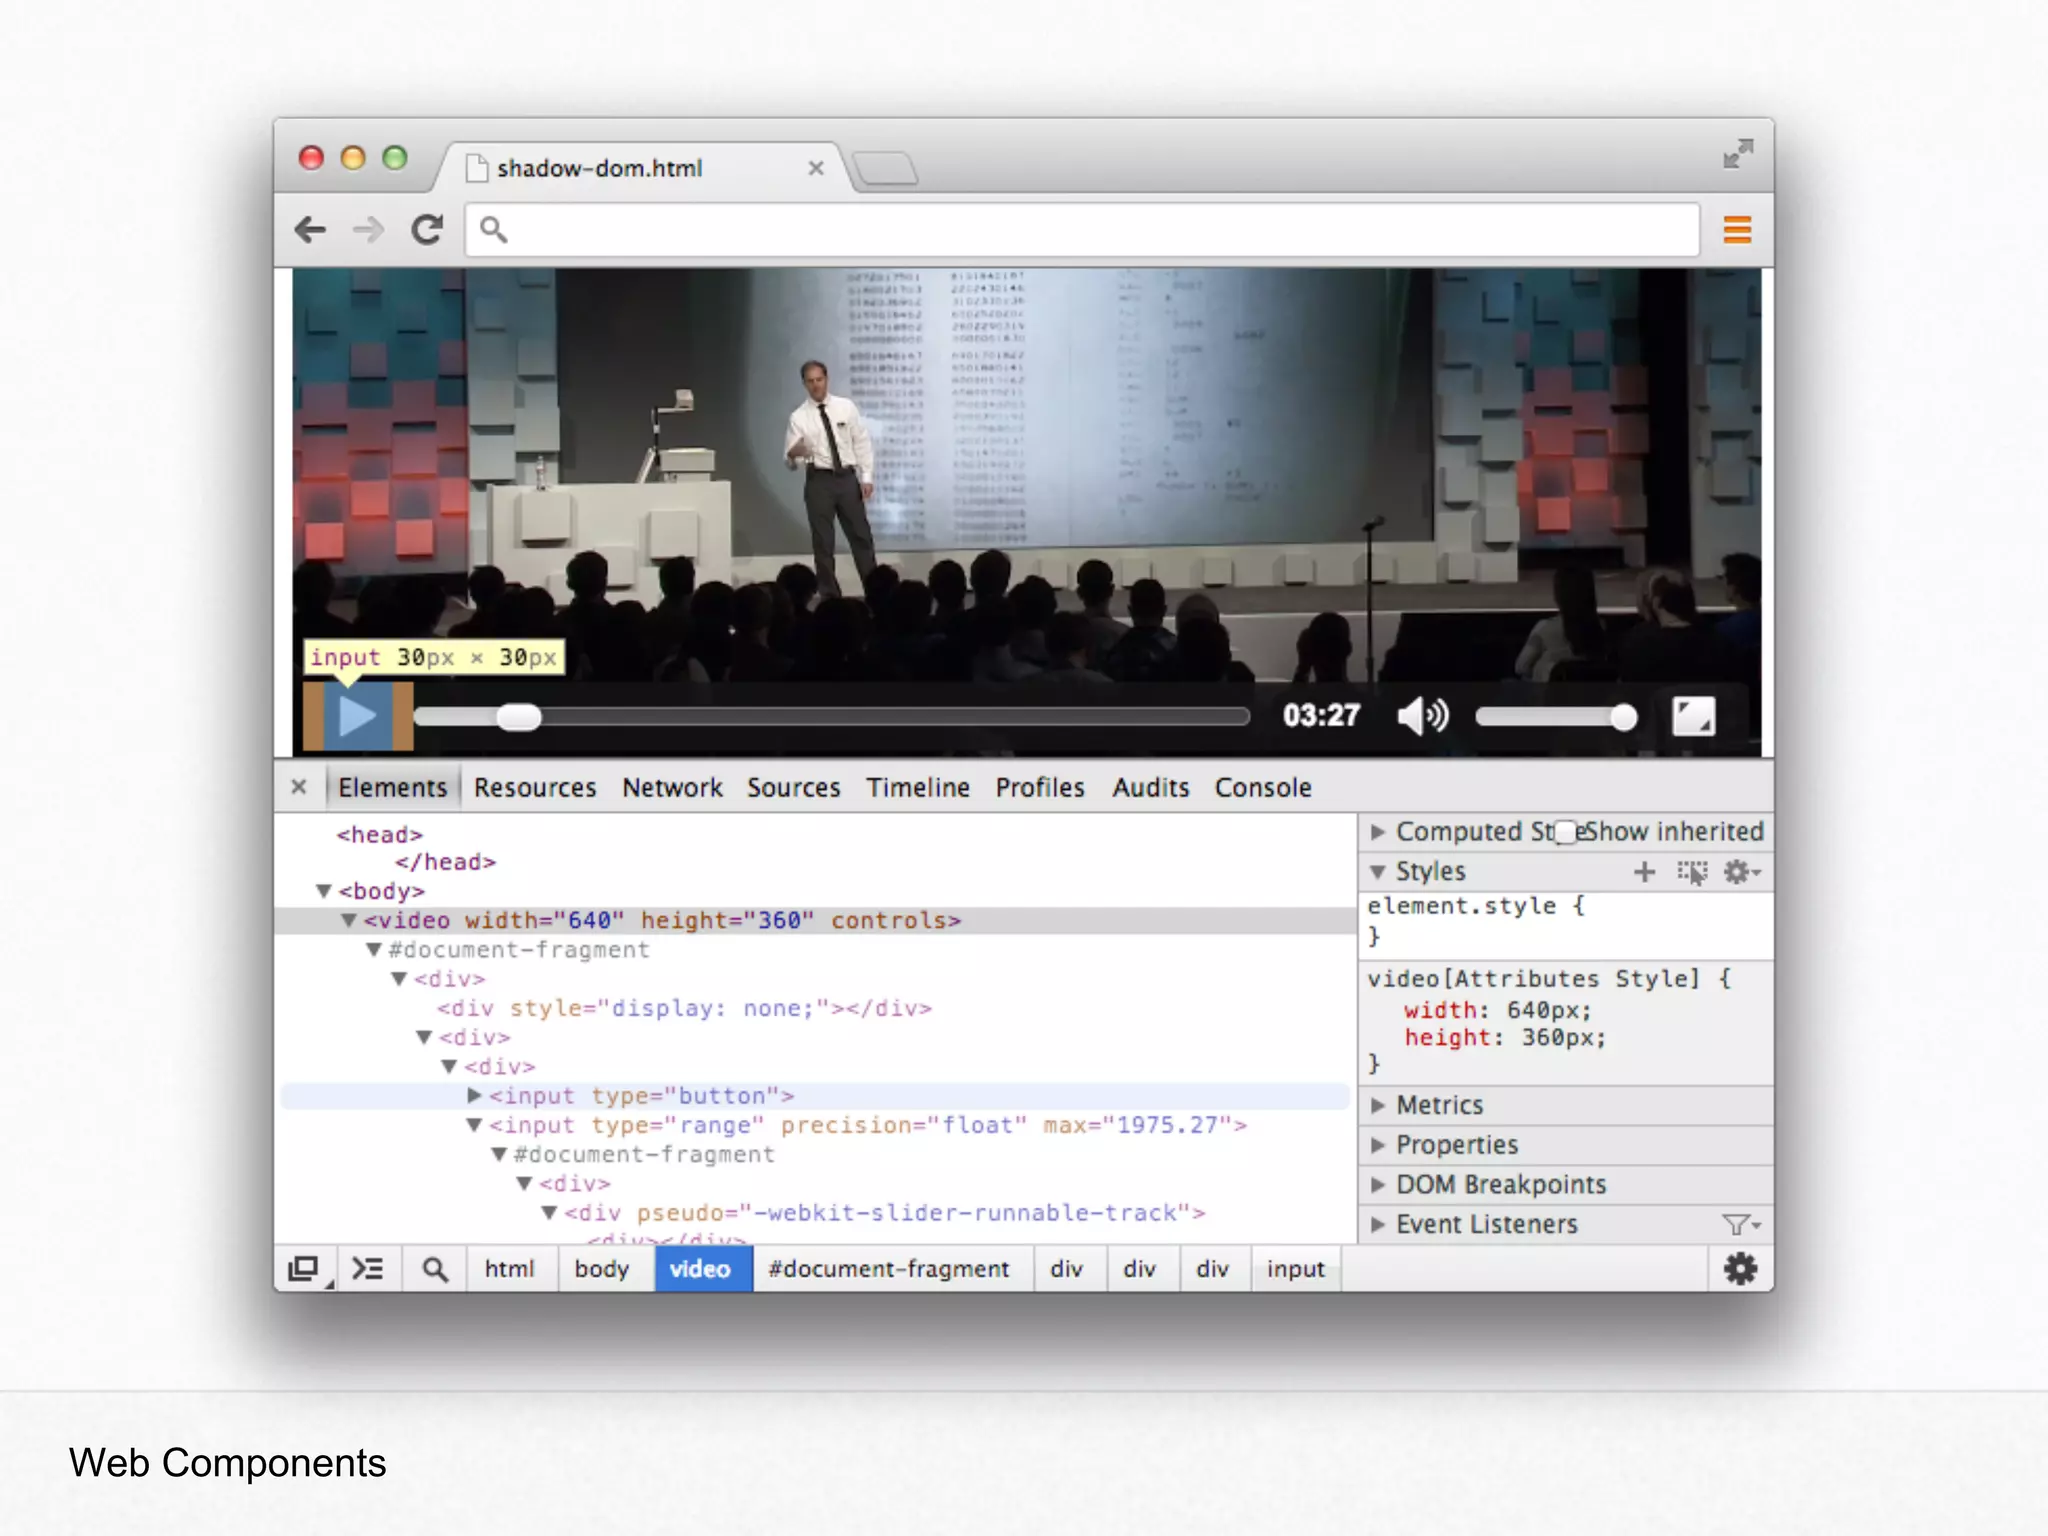Undock DevTools with the dock window icon
The height and width of the screenshot is (1536, 2048).
(306, 1269)
